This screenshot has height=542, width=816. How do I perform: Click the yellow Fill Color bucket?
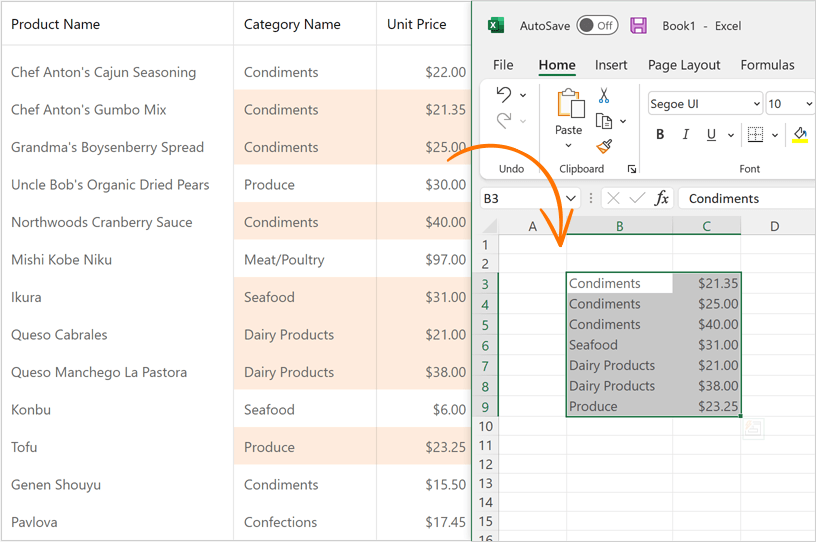(x=799, y=135)
